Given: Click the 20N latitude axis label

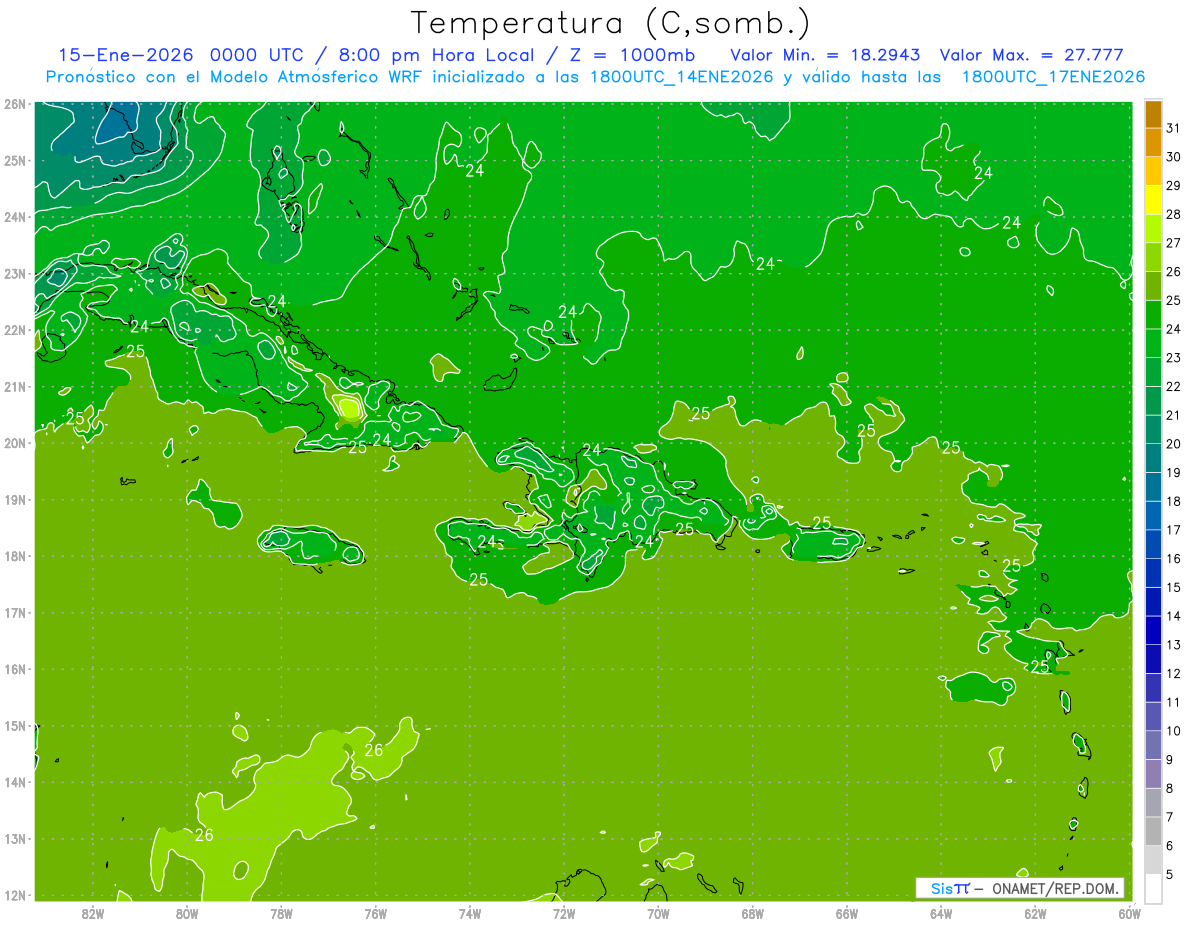Looking at the screenshot, I should pyautogui.click(x=15, y=443).
